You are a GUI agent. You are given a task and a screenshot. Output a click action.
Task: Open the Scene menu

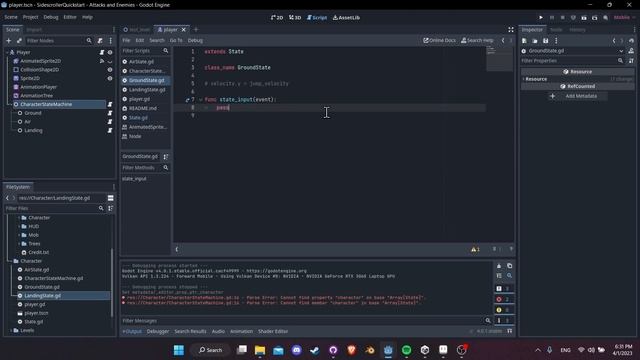[x=11, y=17]
